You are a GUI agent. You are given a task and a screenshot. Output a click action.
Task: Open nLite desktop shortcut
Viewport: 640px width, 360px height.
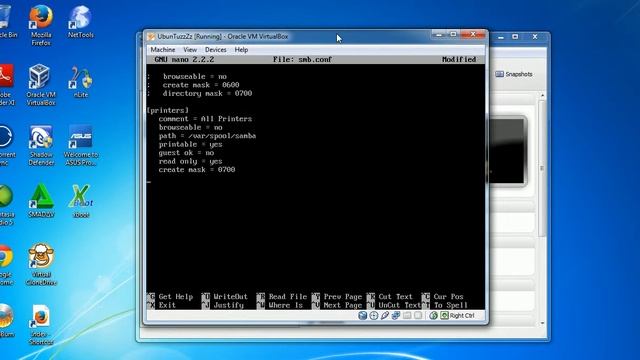click(x=80, y=82)
